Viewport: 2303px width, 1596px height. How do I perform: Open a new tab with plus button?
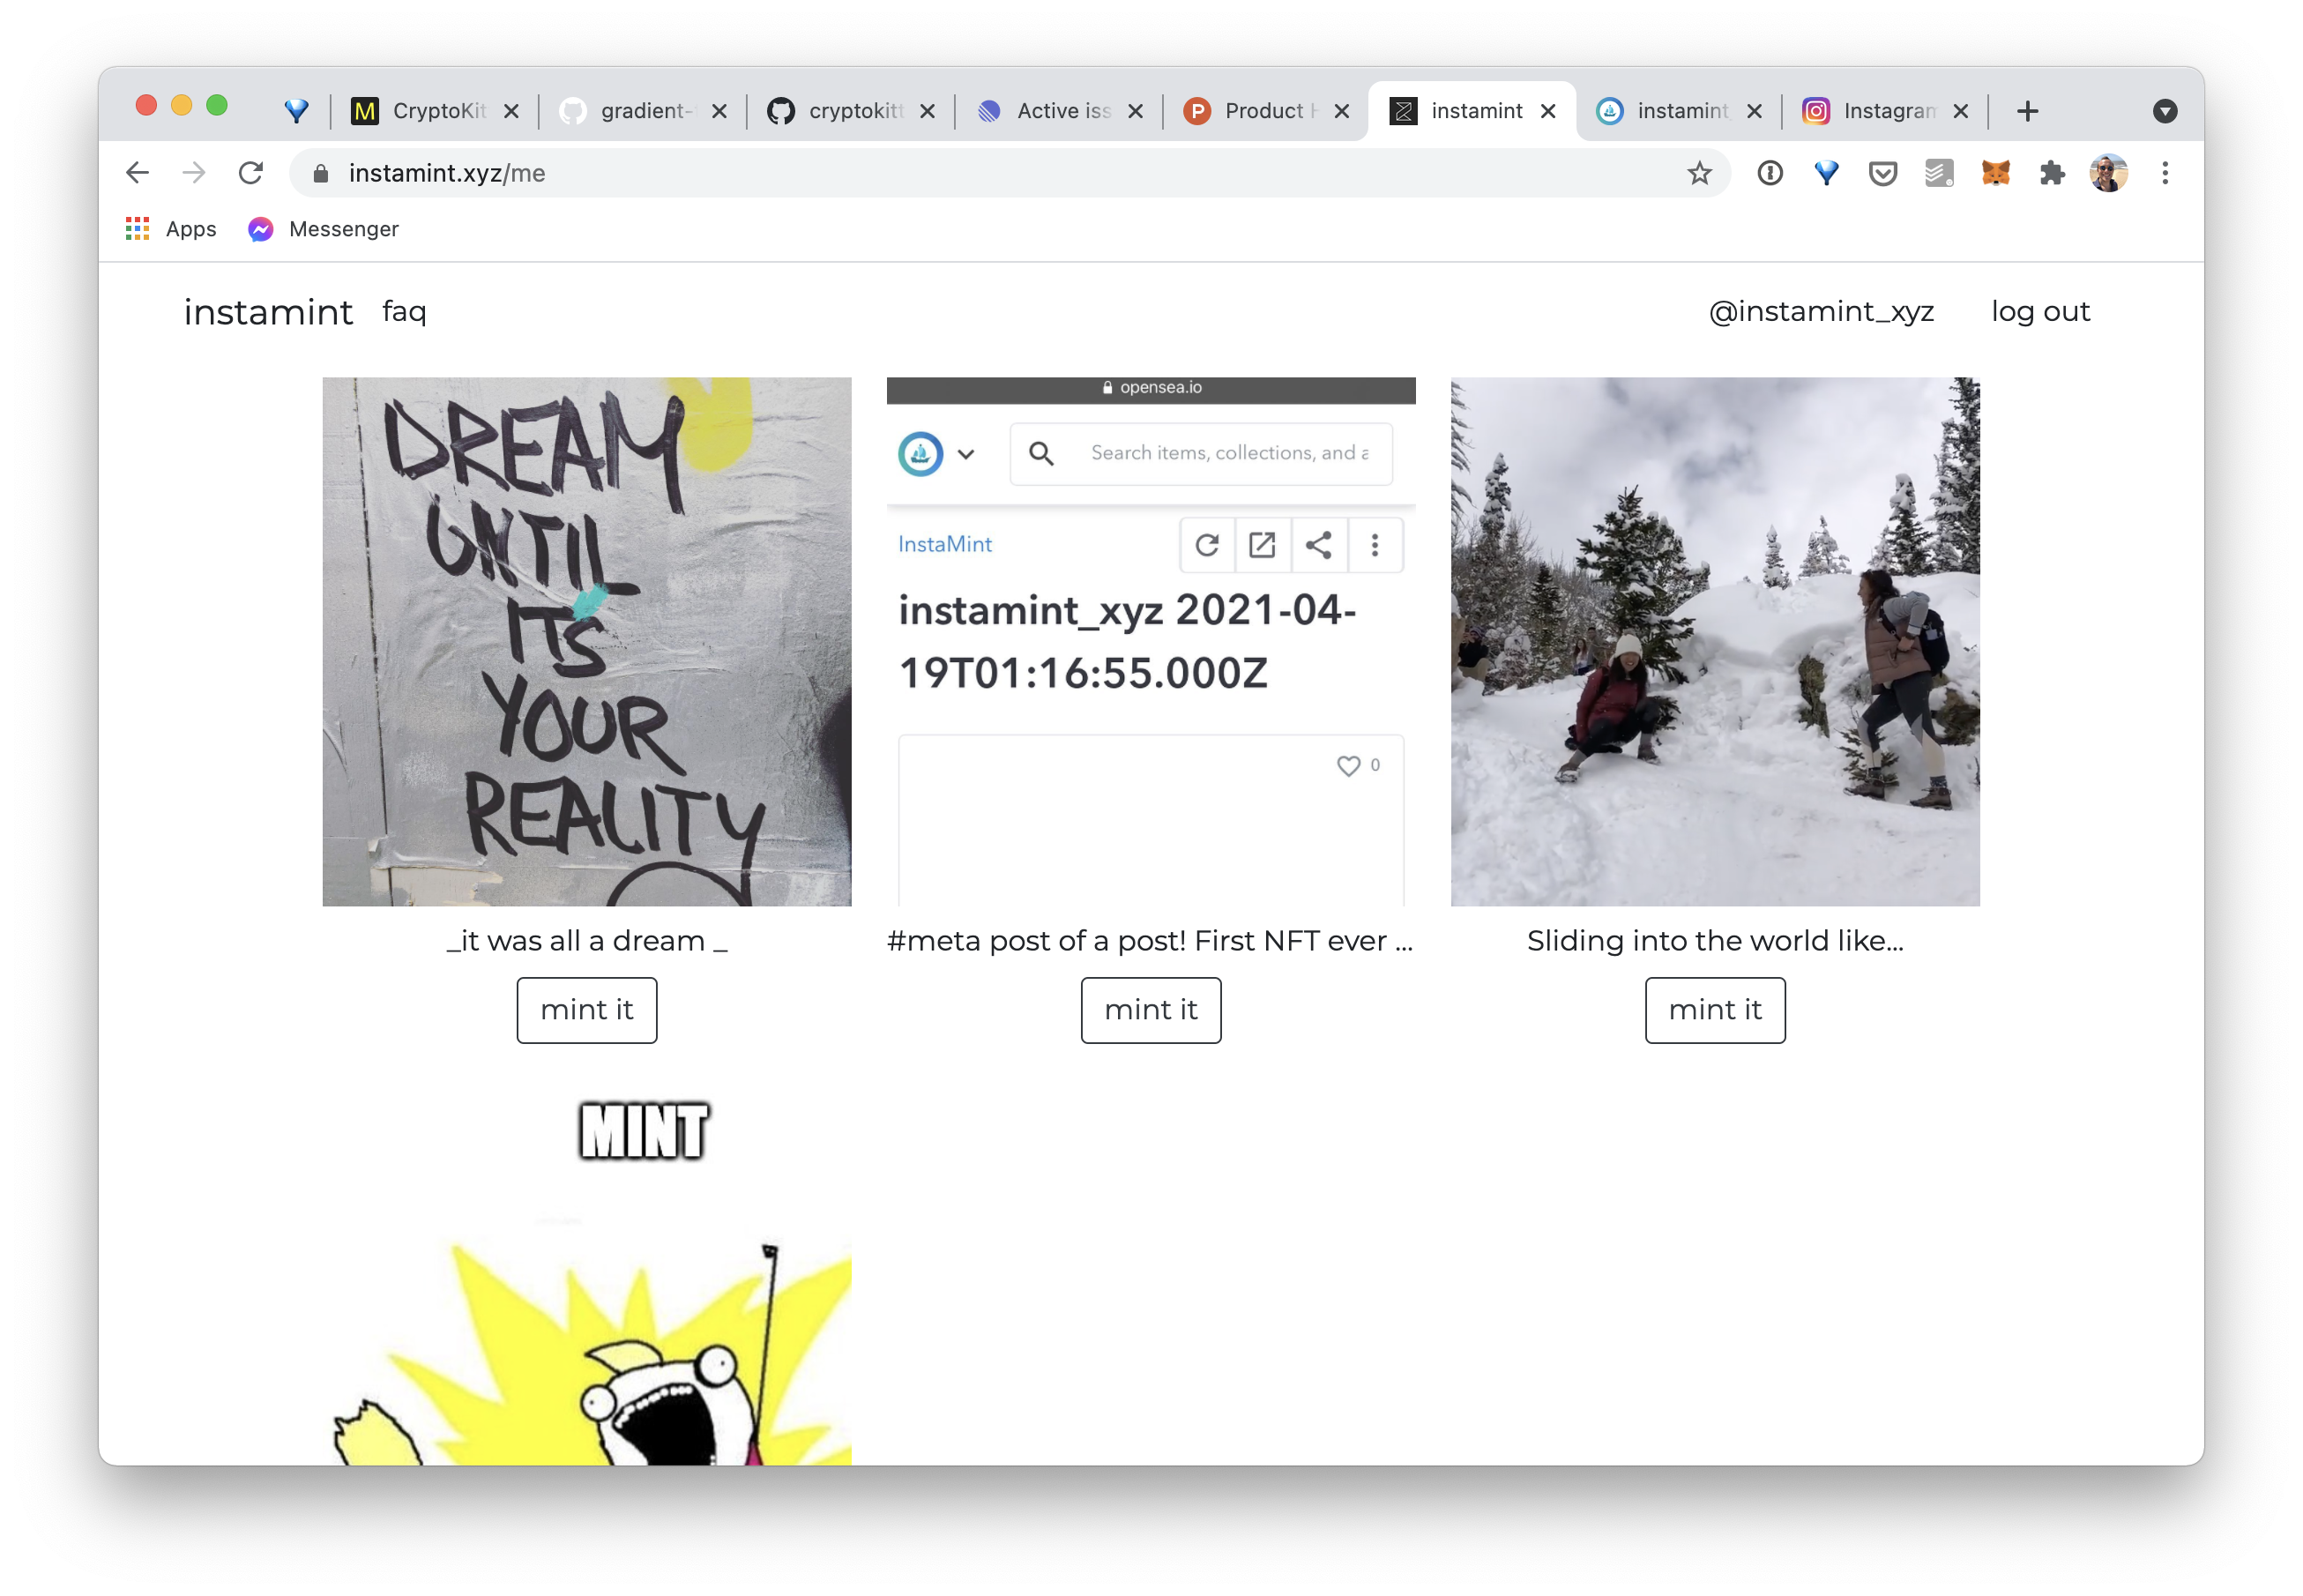click(2027, 111)
